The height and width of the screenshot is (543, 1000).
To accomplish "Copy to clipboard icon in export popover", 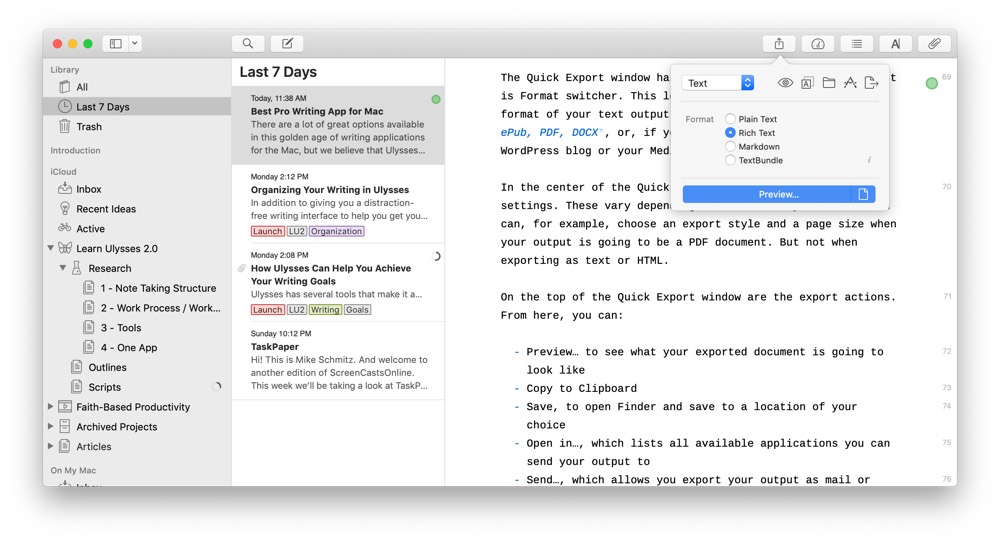I will (x=807, y=83).
